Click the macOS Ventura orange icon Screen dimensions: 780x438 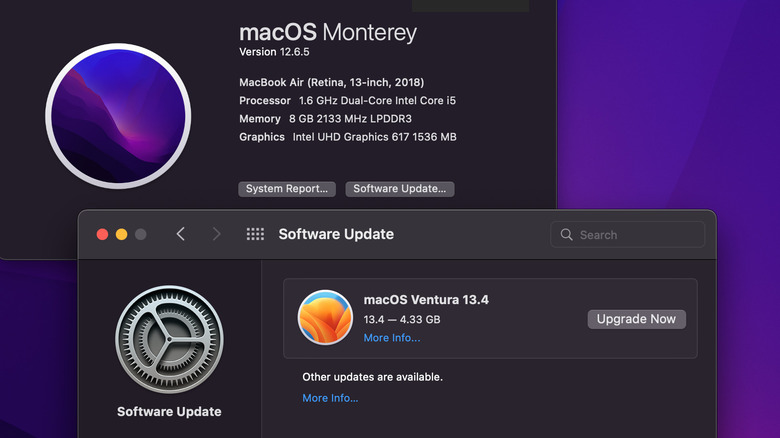tap(325, 318)
